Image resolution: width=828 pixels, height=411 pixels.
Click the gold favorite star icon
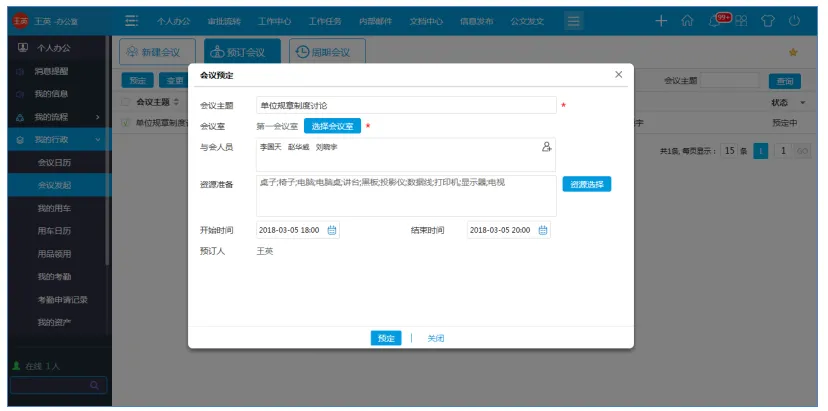[793, 52]
